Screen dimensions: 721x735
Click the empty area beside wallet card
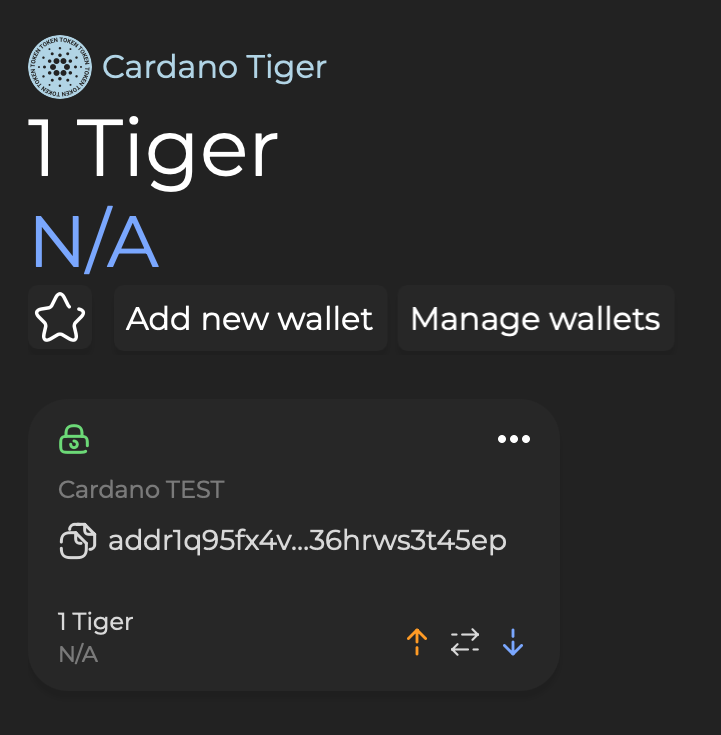click(640, 545)
